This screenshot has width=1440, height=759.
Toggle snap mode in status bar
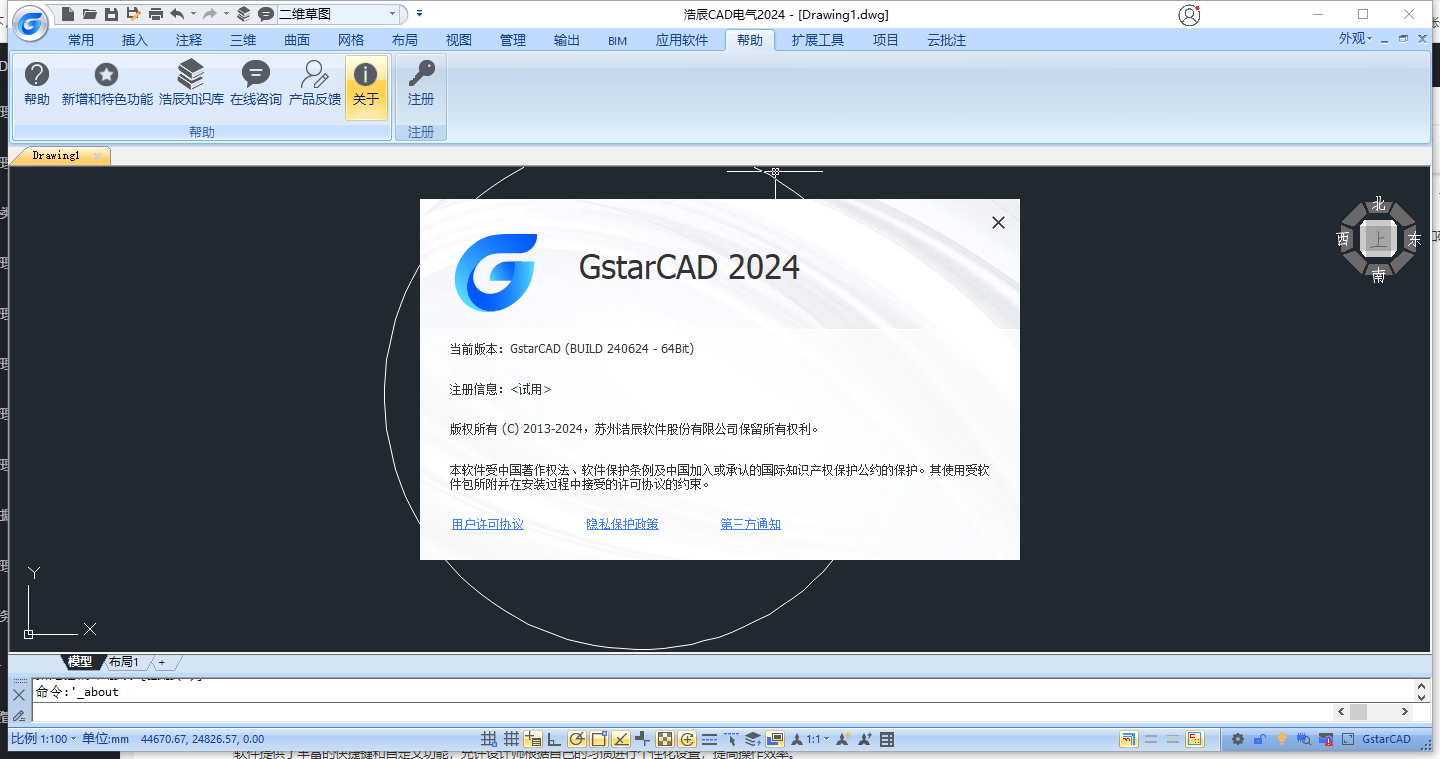pyautogui.click(x=489, y=740)
